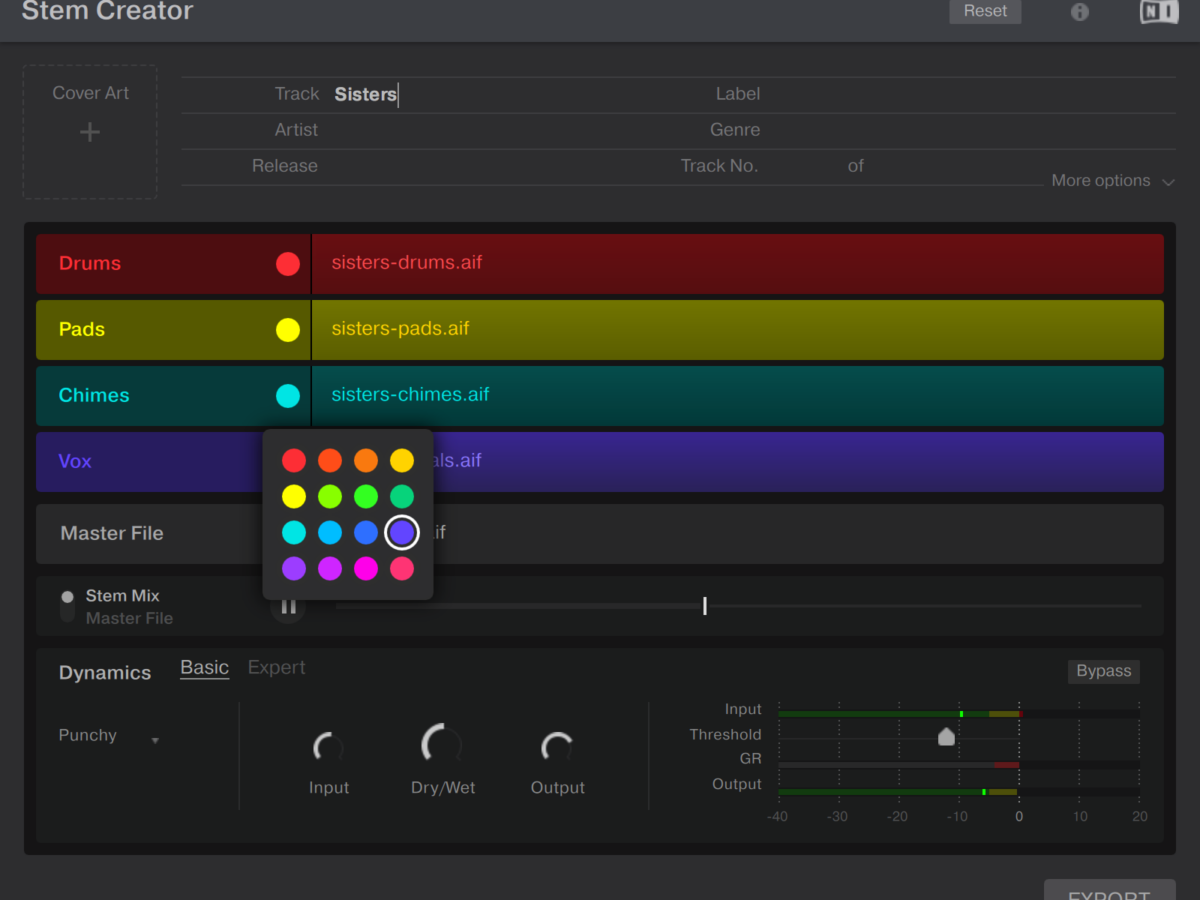This screenshot has height=900, width=1200.
Task: Pause playback with the pause button
Action: click(288, 607)
